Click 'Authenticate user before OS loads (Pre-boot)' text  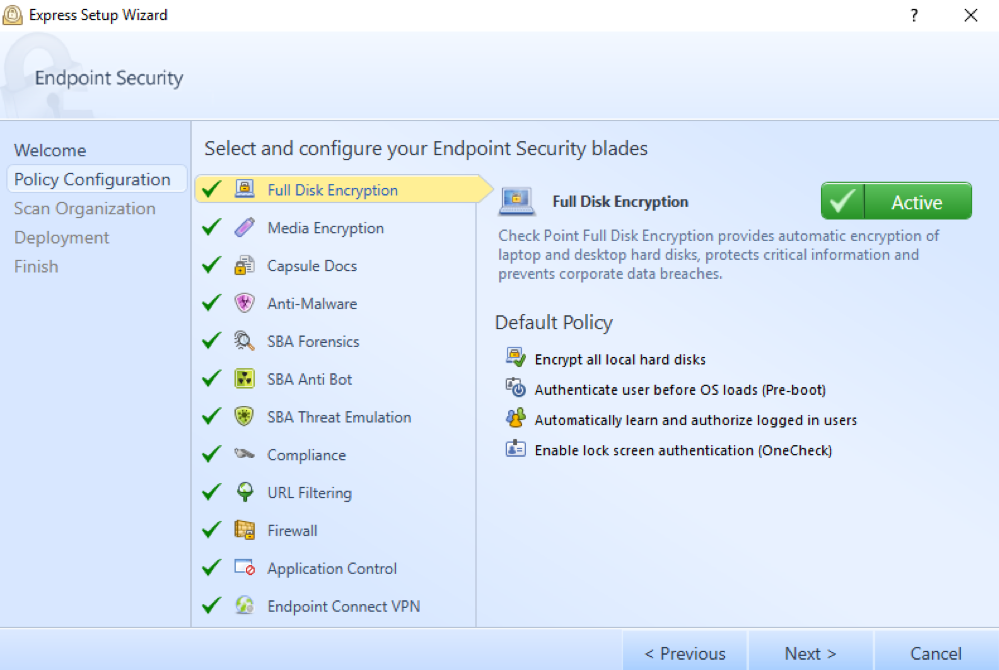680,390
